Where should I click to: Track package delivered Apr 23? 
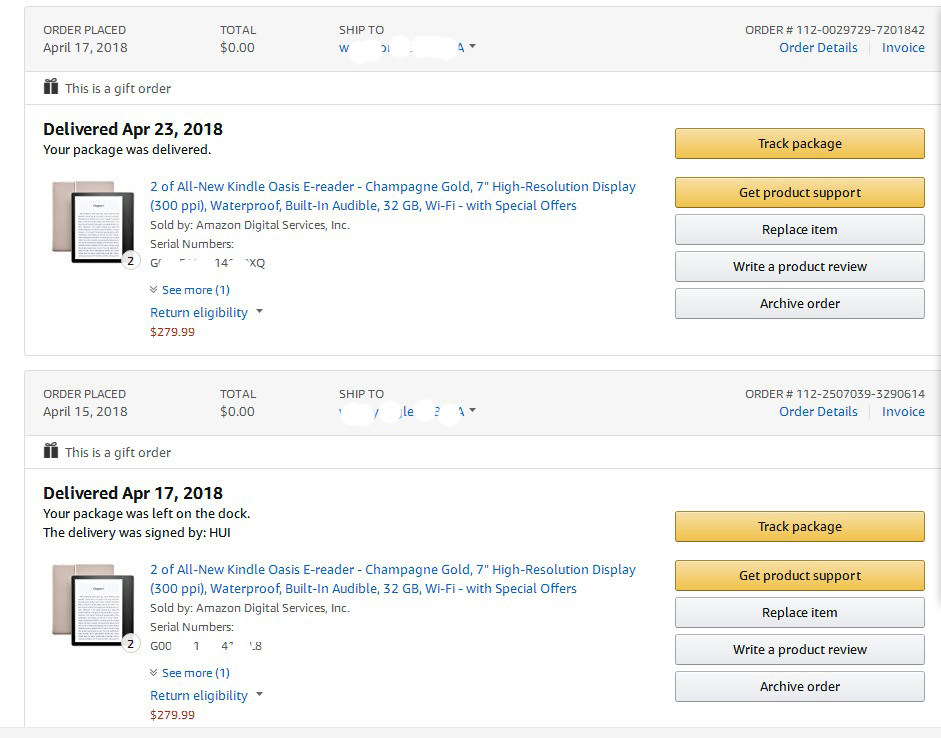pos(799,143)
